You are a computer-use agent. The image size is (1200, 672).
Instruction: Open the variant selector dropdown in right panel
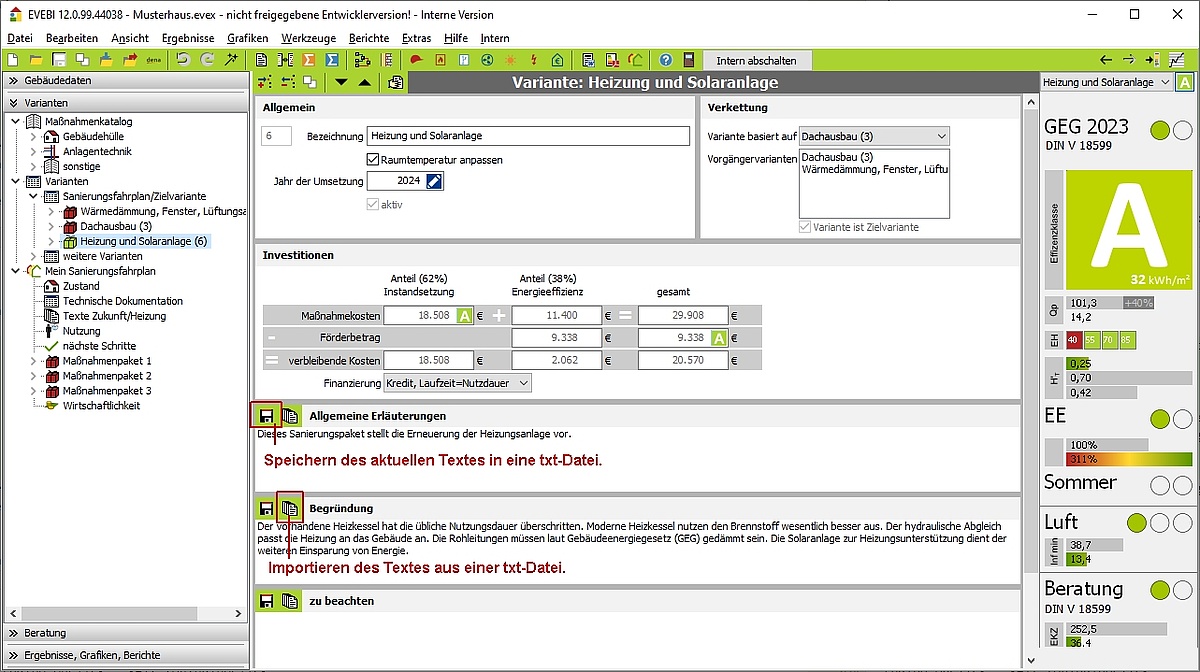[1106, 83]
